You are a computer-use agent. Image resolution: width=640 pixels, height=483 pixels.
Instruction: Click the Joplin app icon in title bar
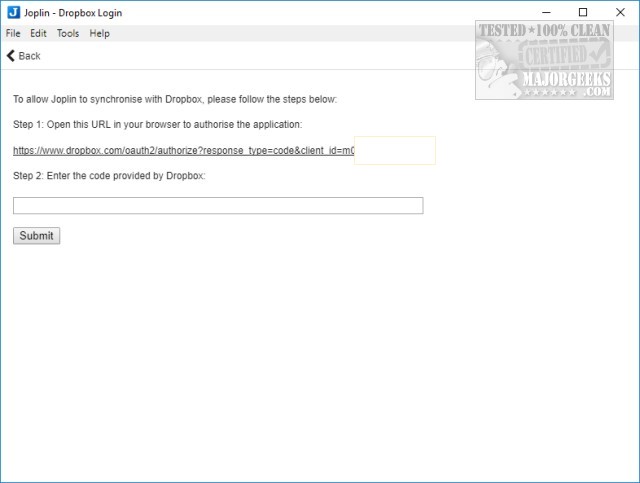point(13,13)
